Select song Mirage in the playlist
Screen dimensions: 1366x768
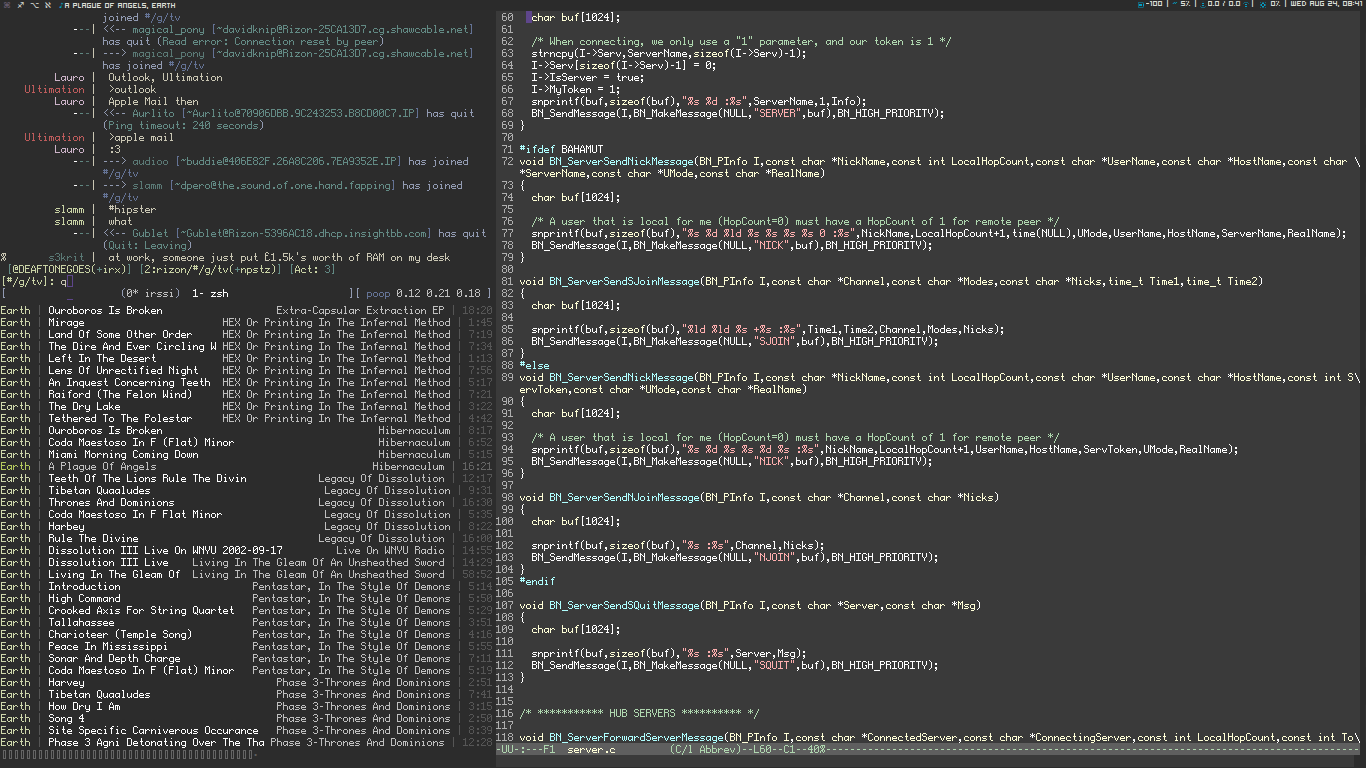coord(246,323)
